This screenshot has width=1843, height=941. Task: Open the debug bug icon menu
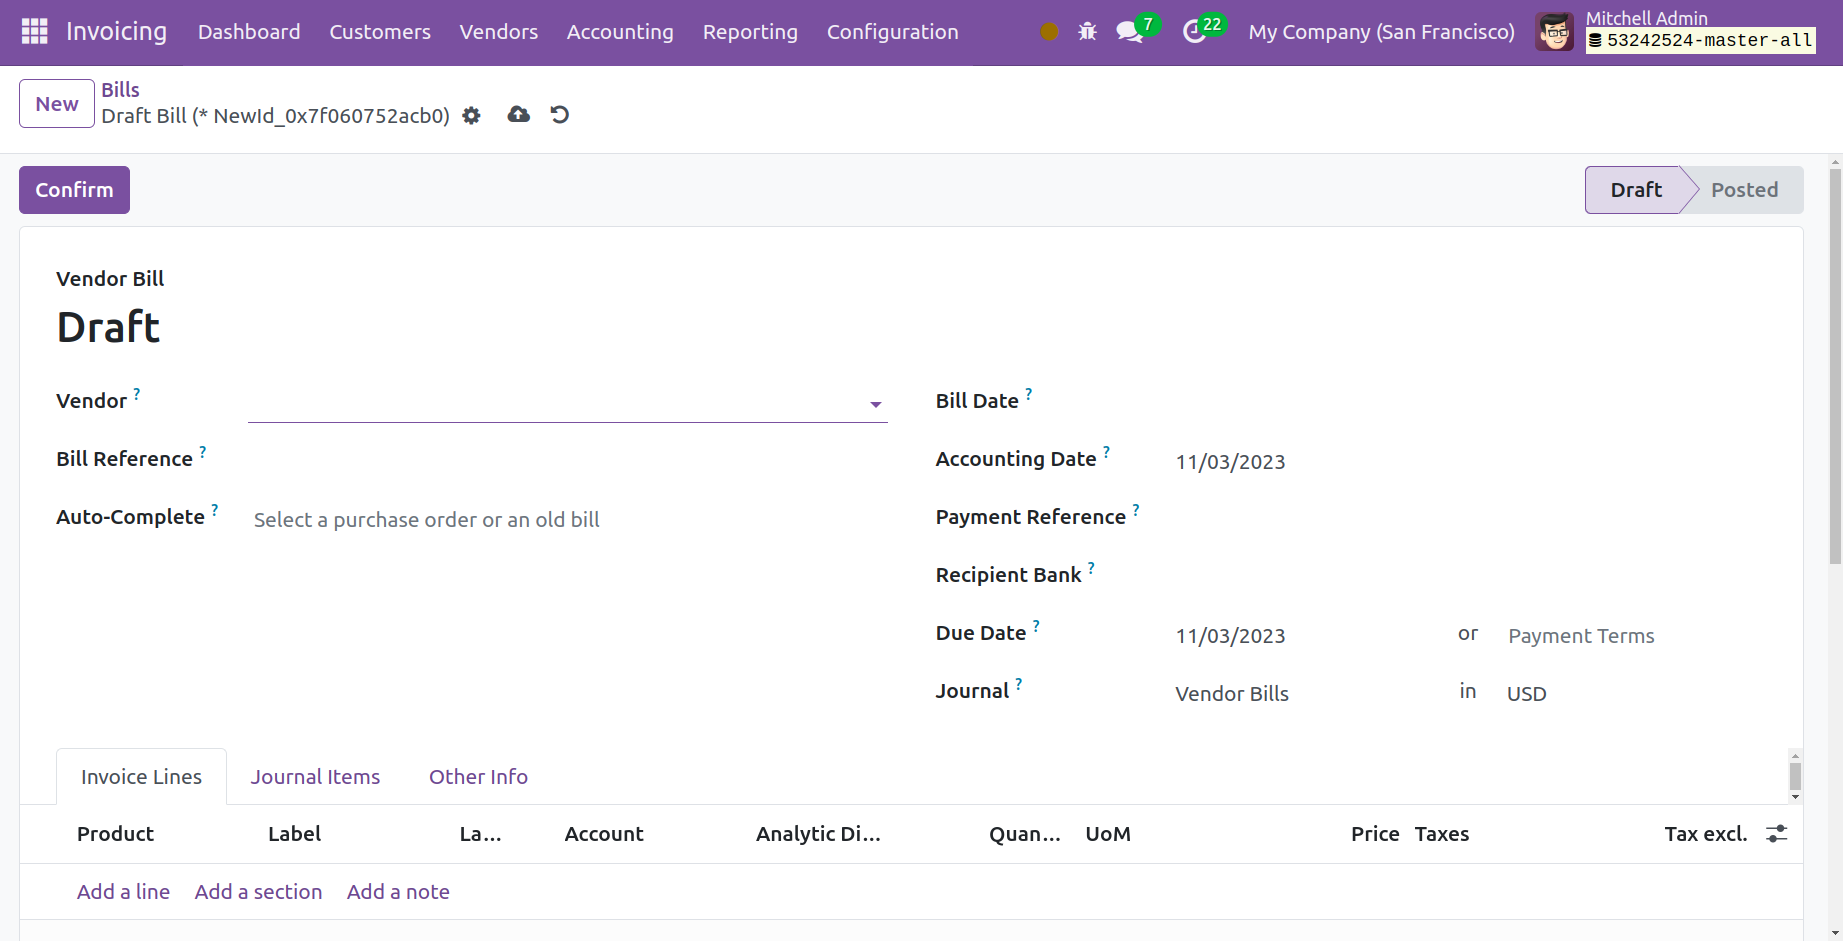tap(1087, 32)
